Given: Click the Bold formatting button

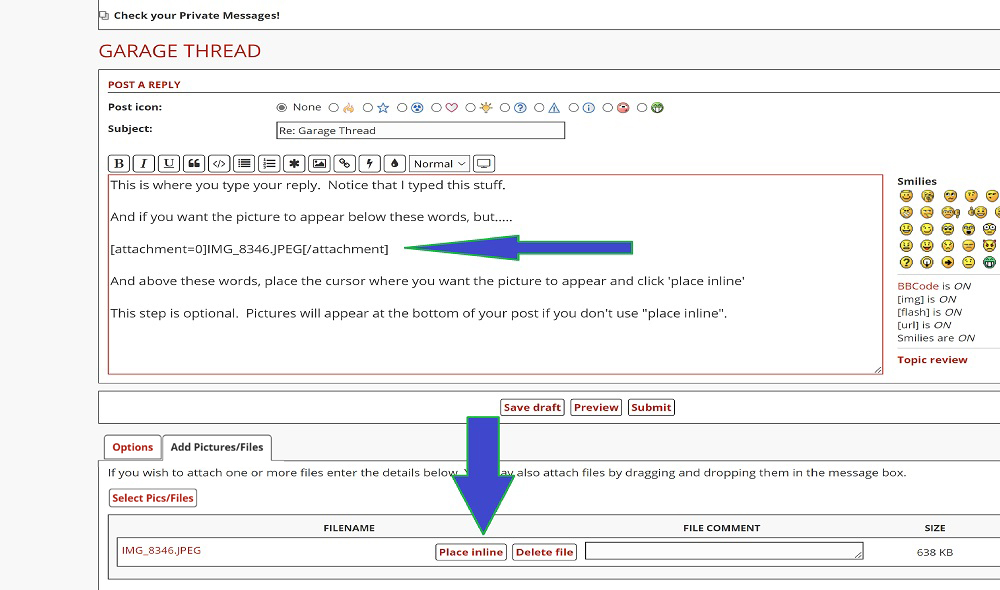Looking at the screenshot, I should [119, 164].
